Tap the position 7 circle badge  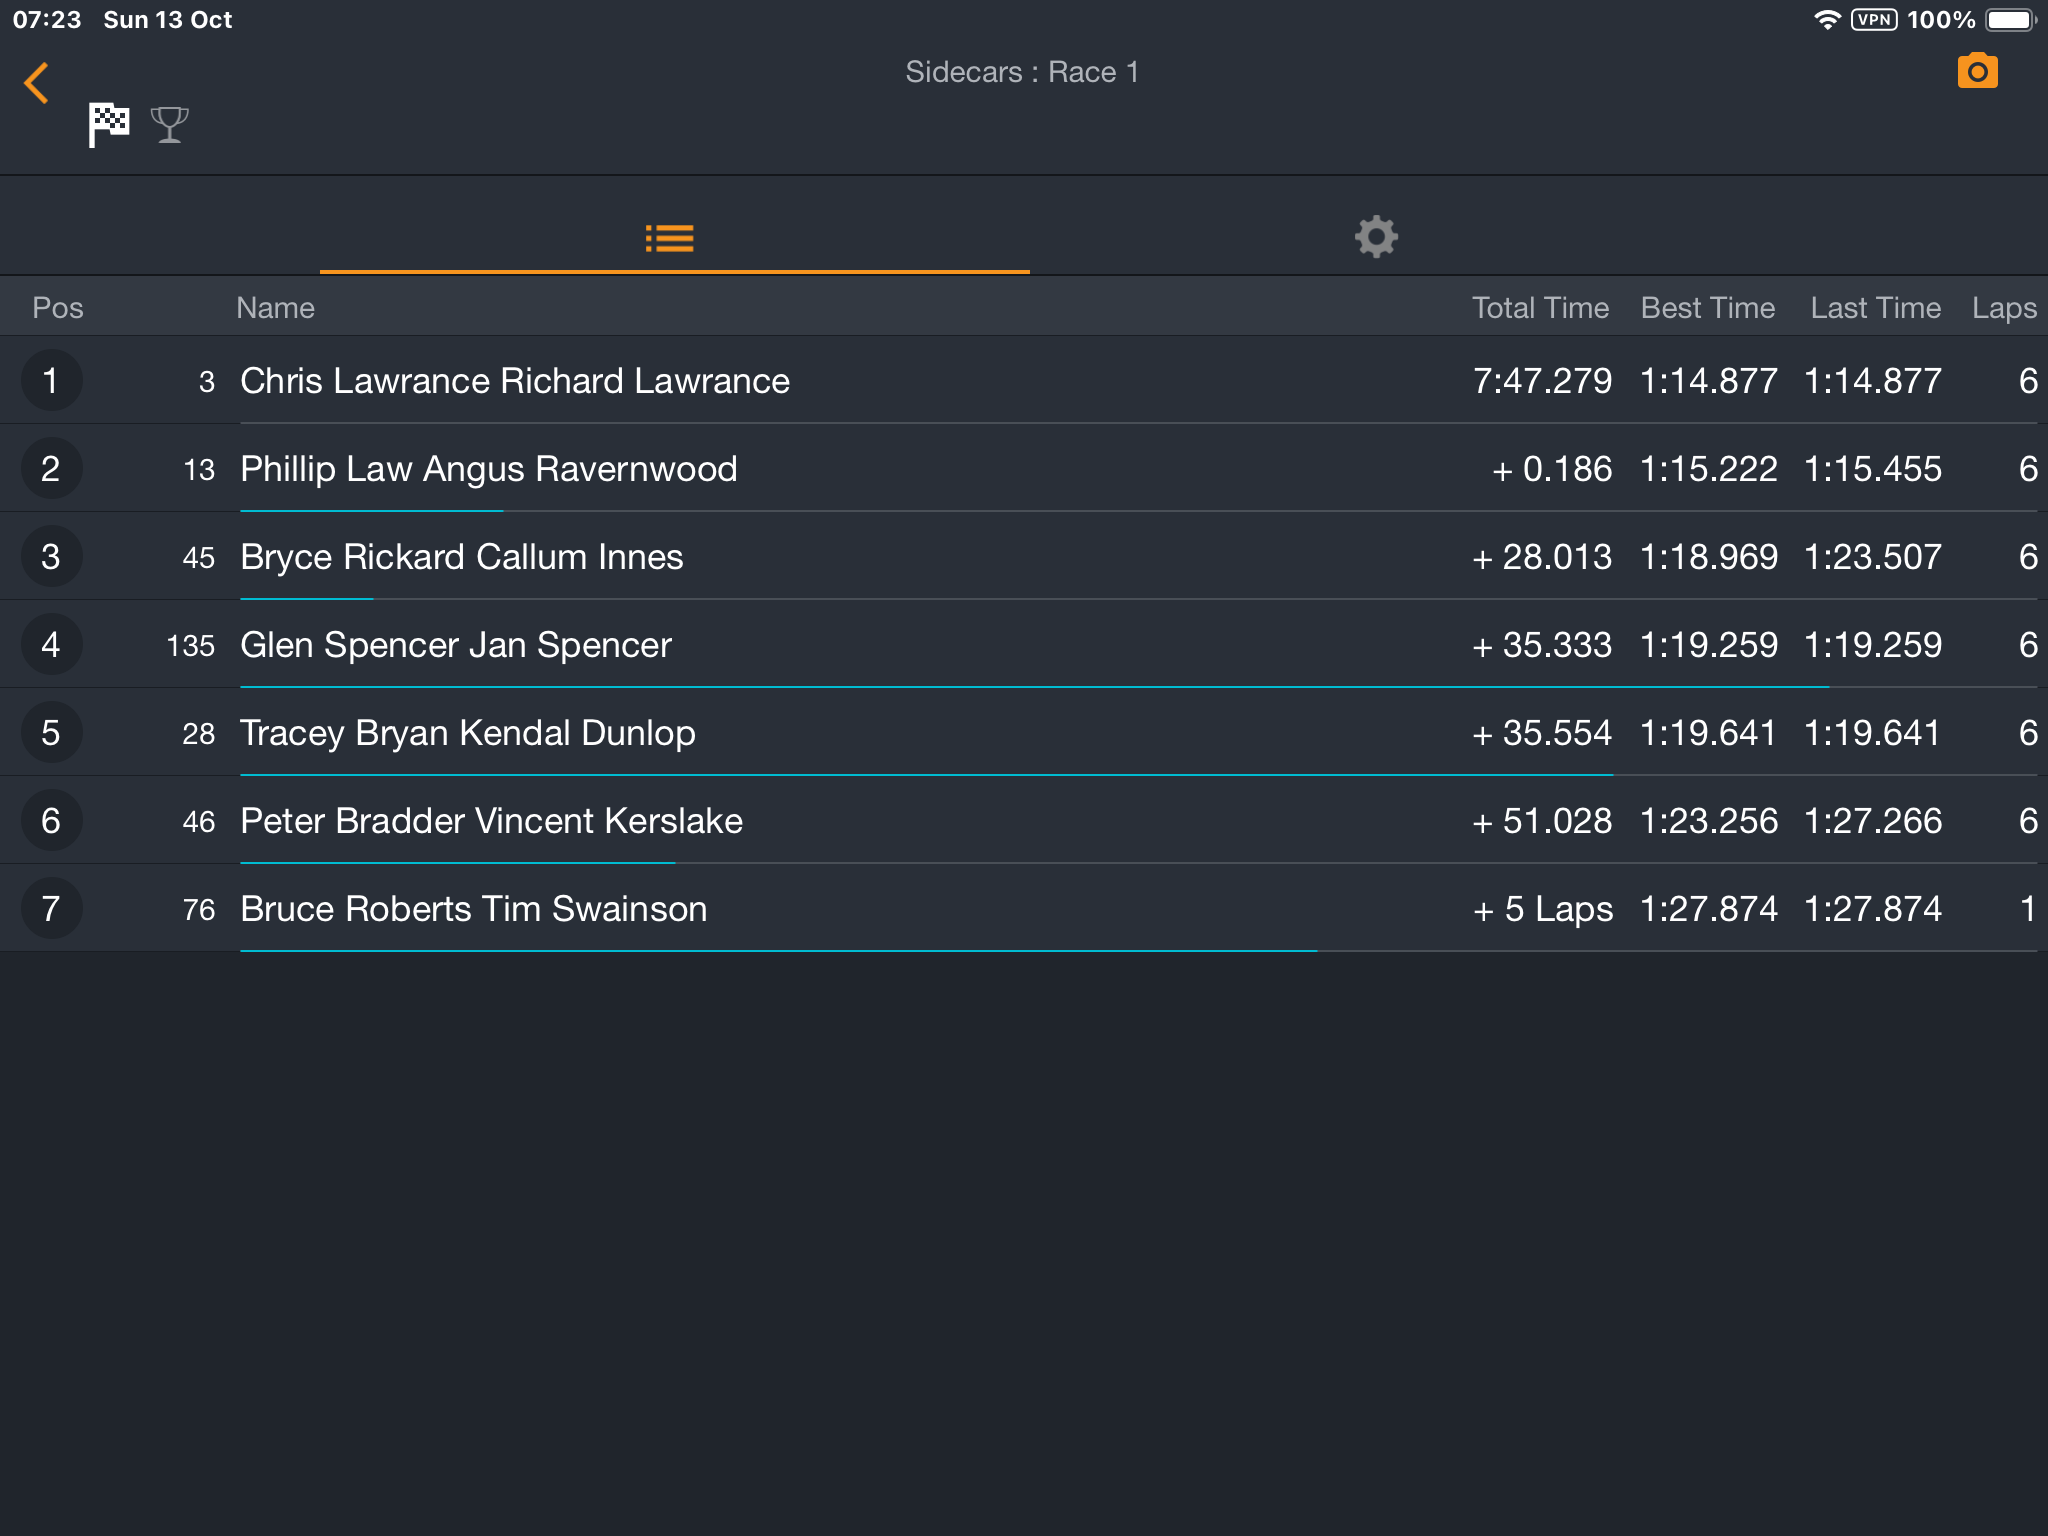(51, 909)
